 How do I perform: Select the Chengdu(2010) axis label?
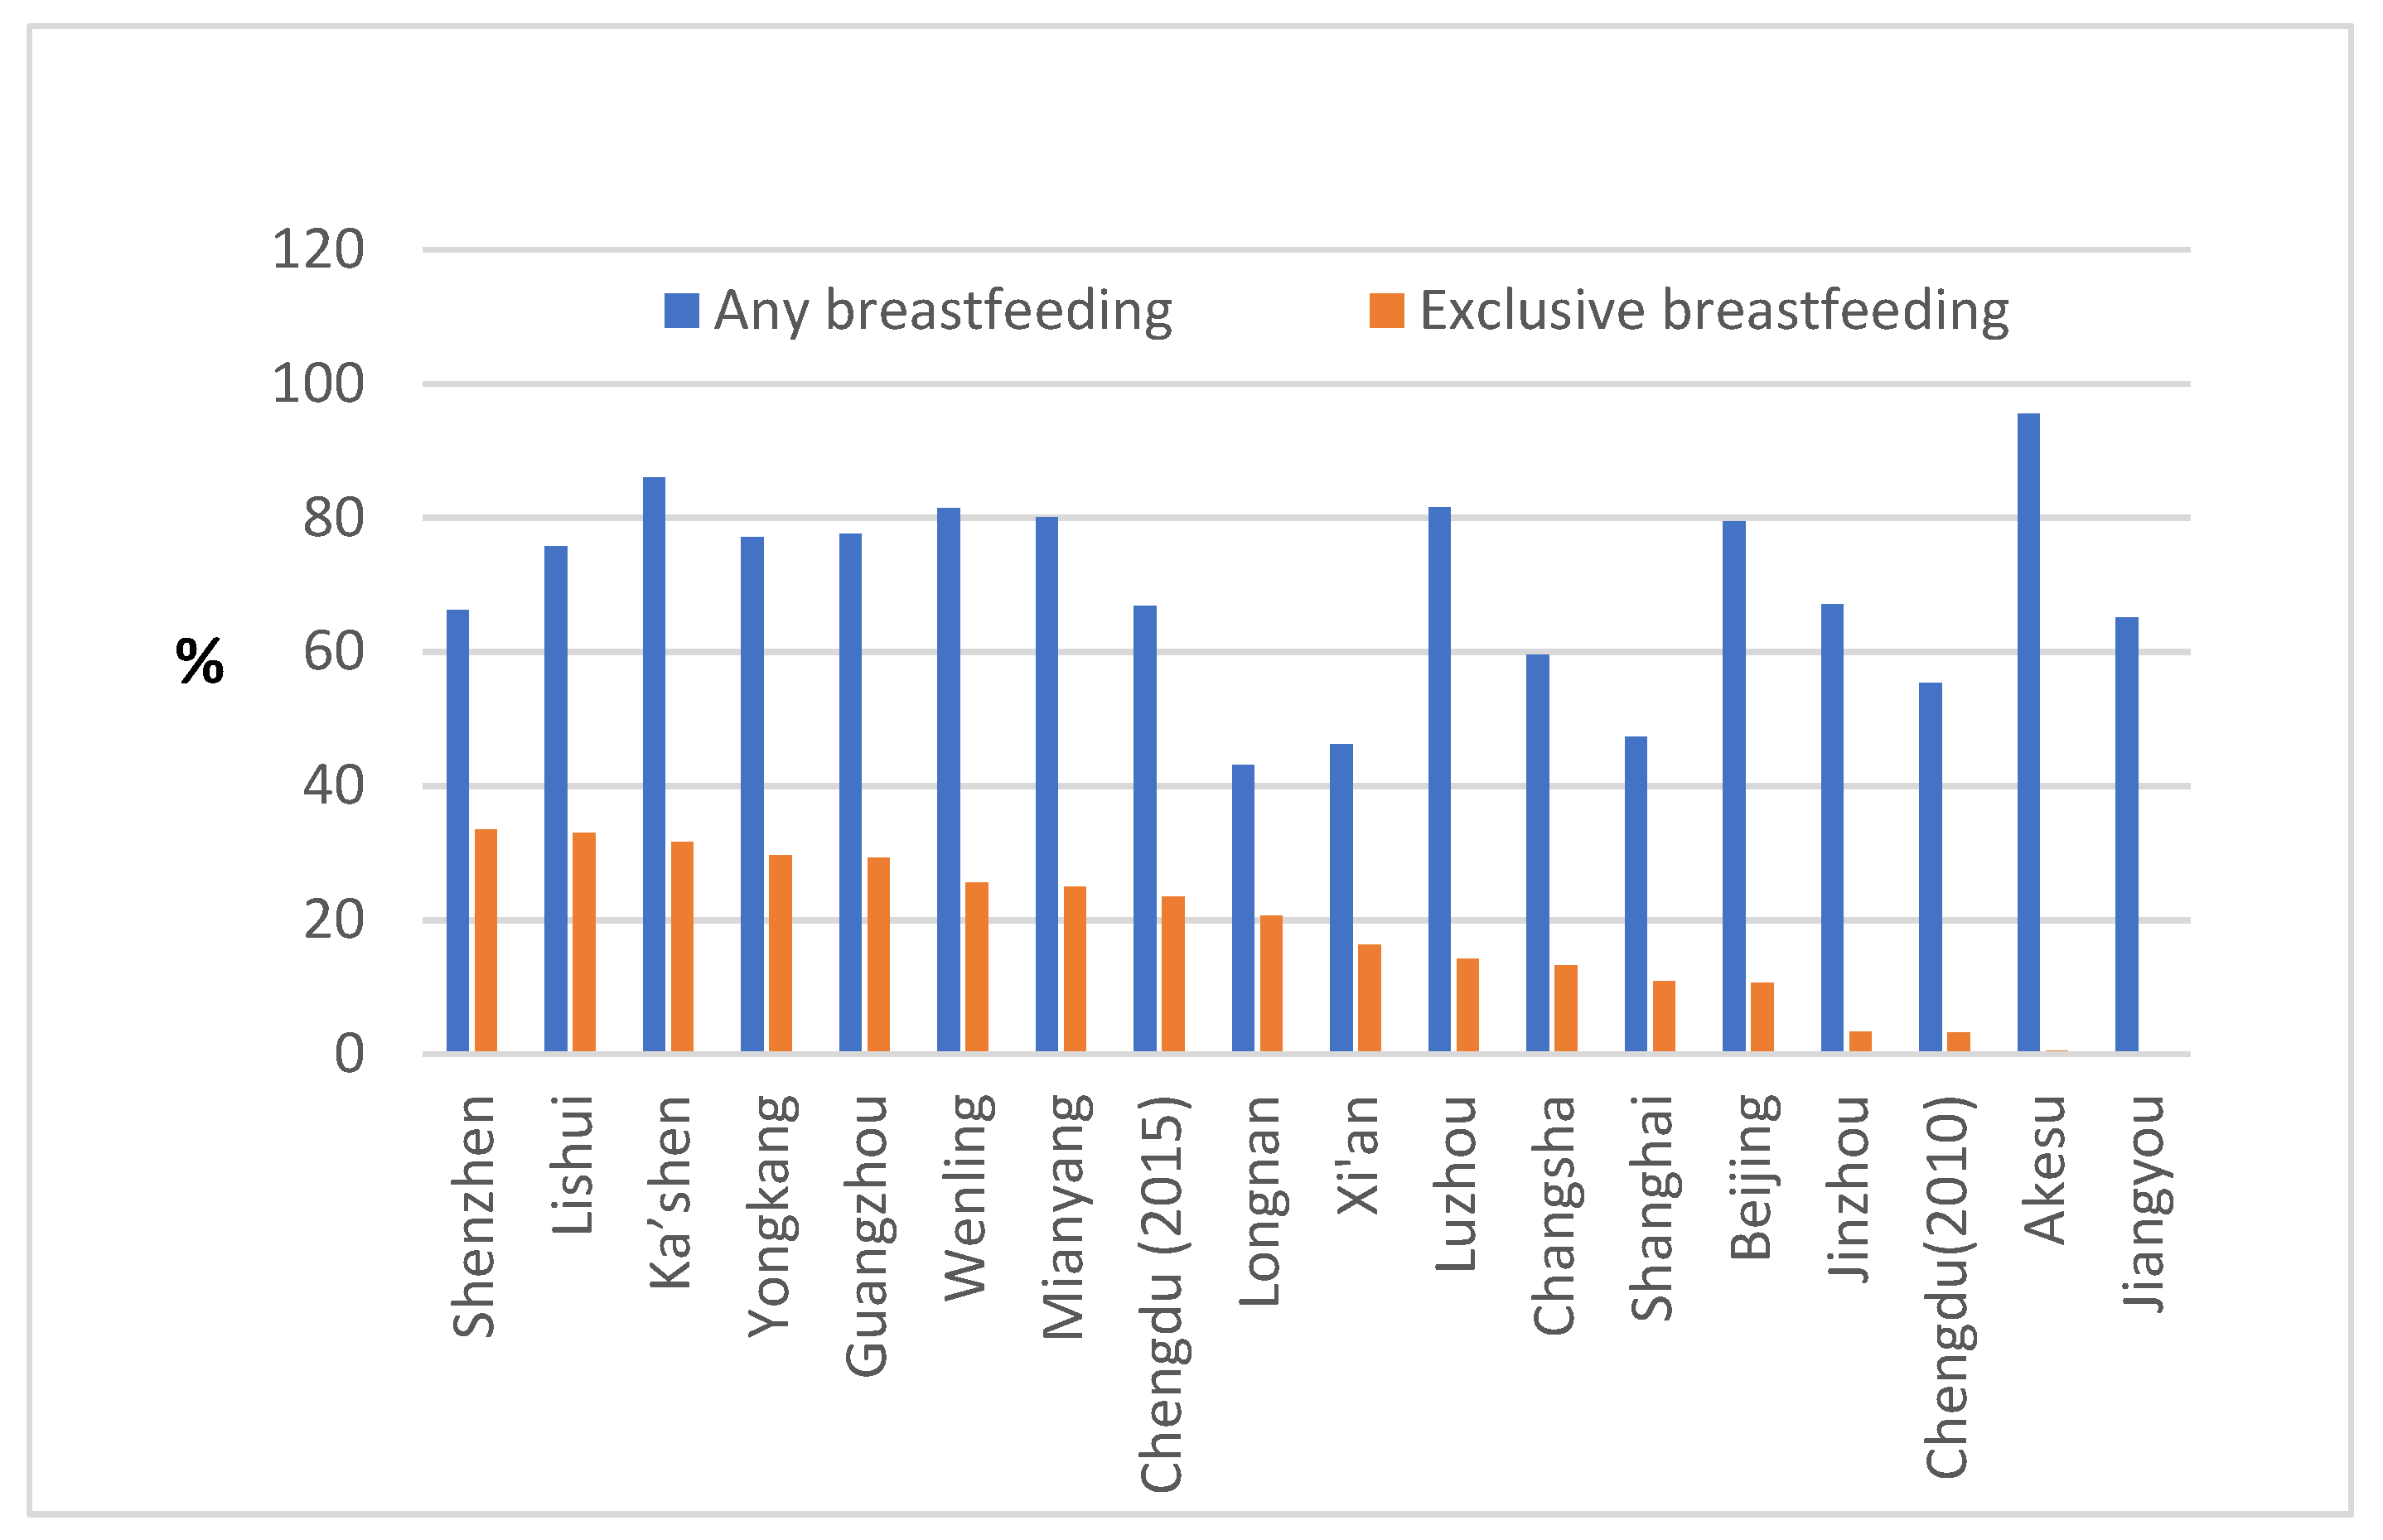(x=1947, y=1286)
